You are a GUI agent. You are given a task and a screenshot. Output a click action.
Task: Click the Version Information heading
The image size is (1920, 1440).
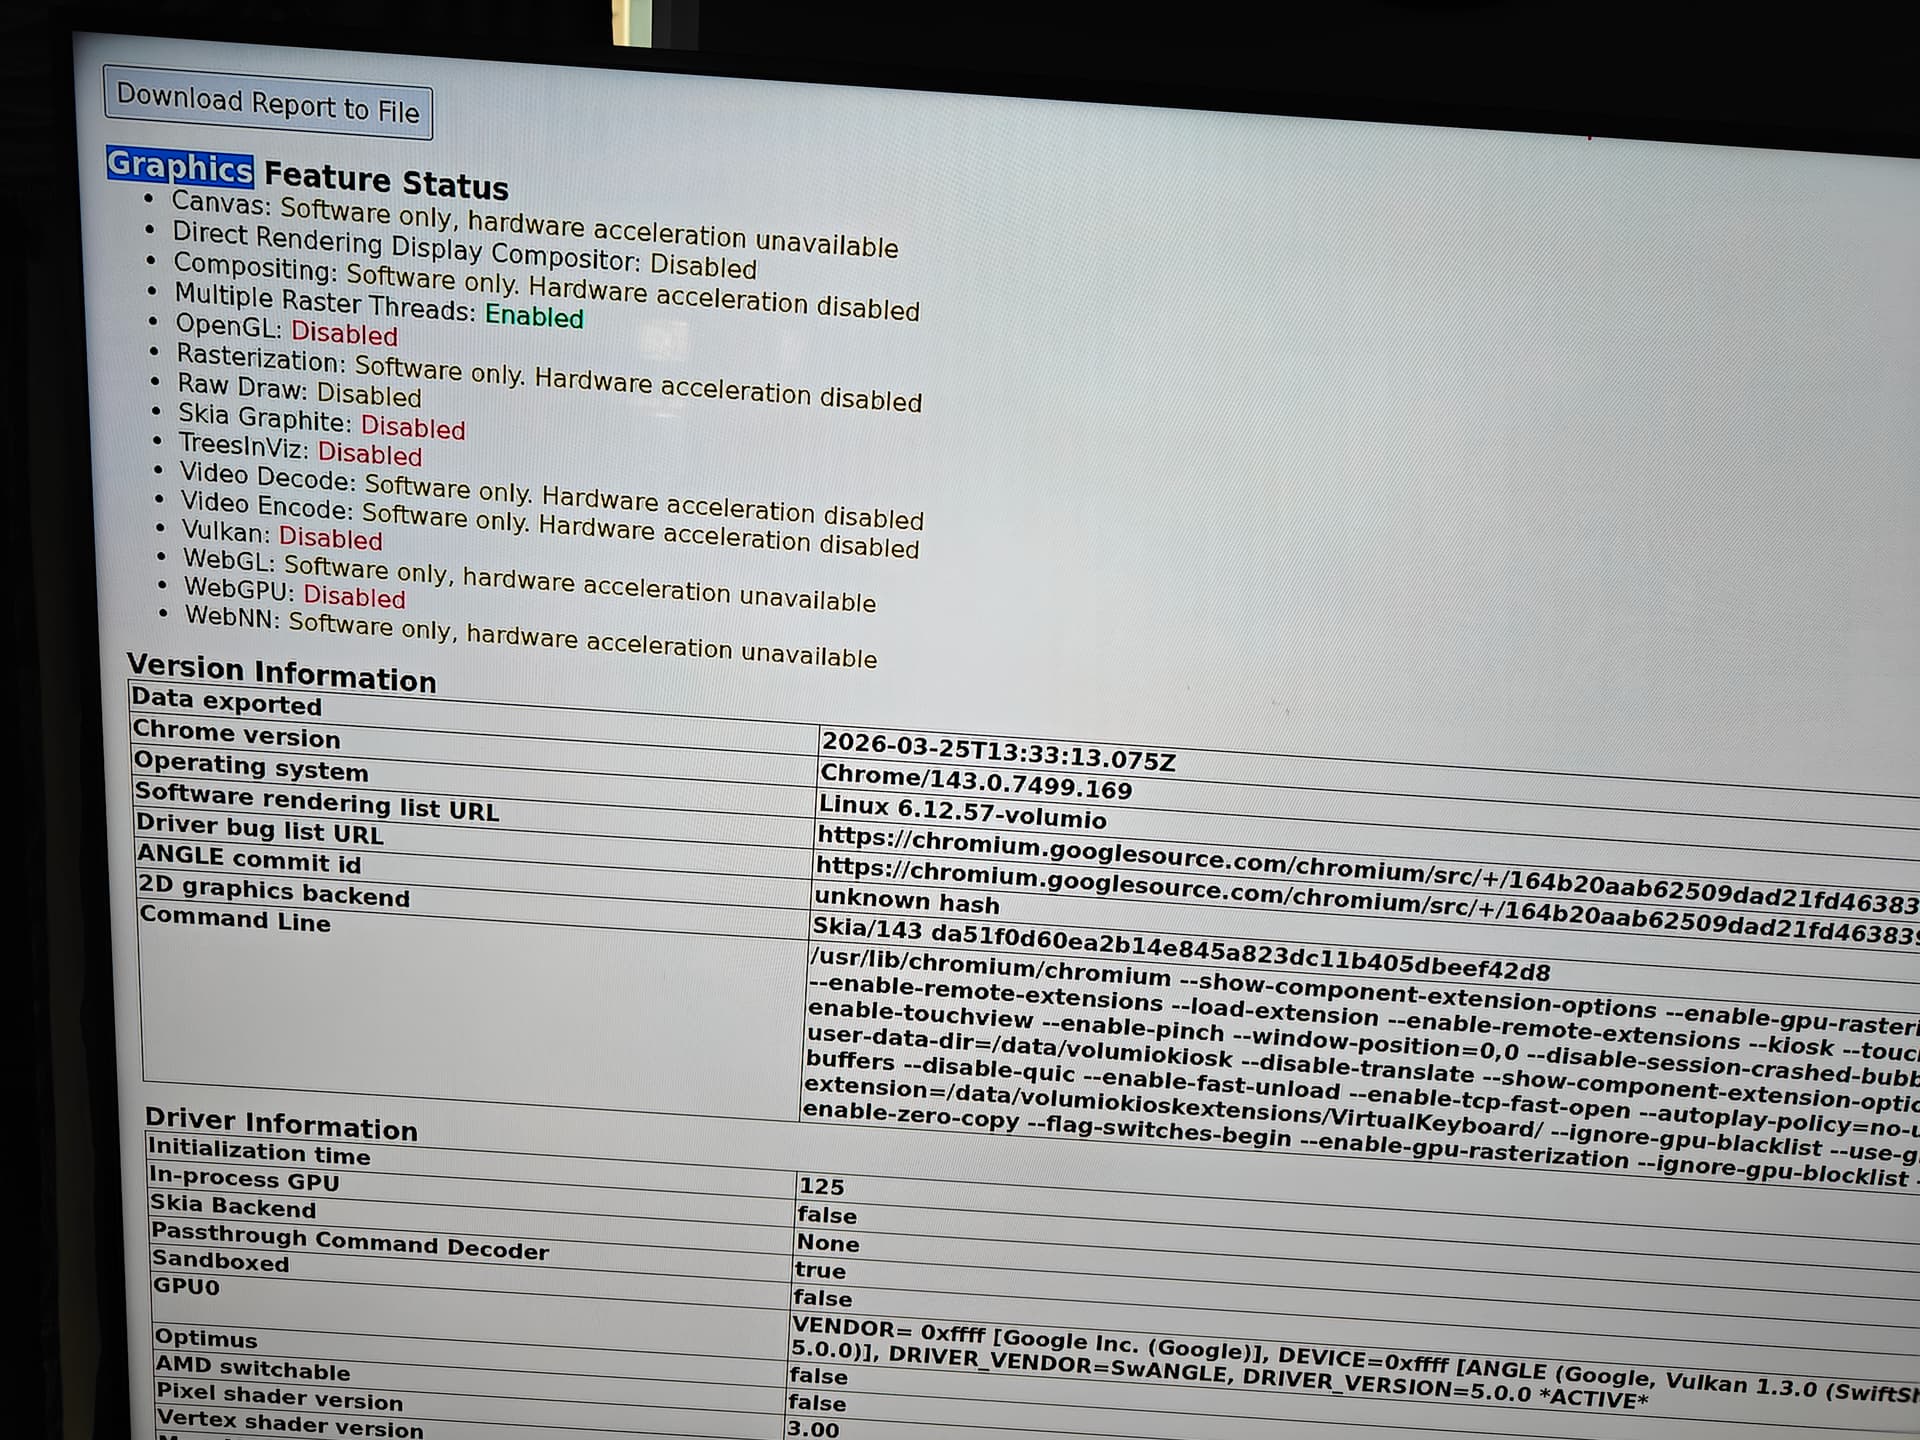(x=282, y=673)
